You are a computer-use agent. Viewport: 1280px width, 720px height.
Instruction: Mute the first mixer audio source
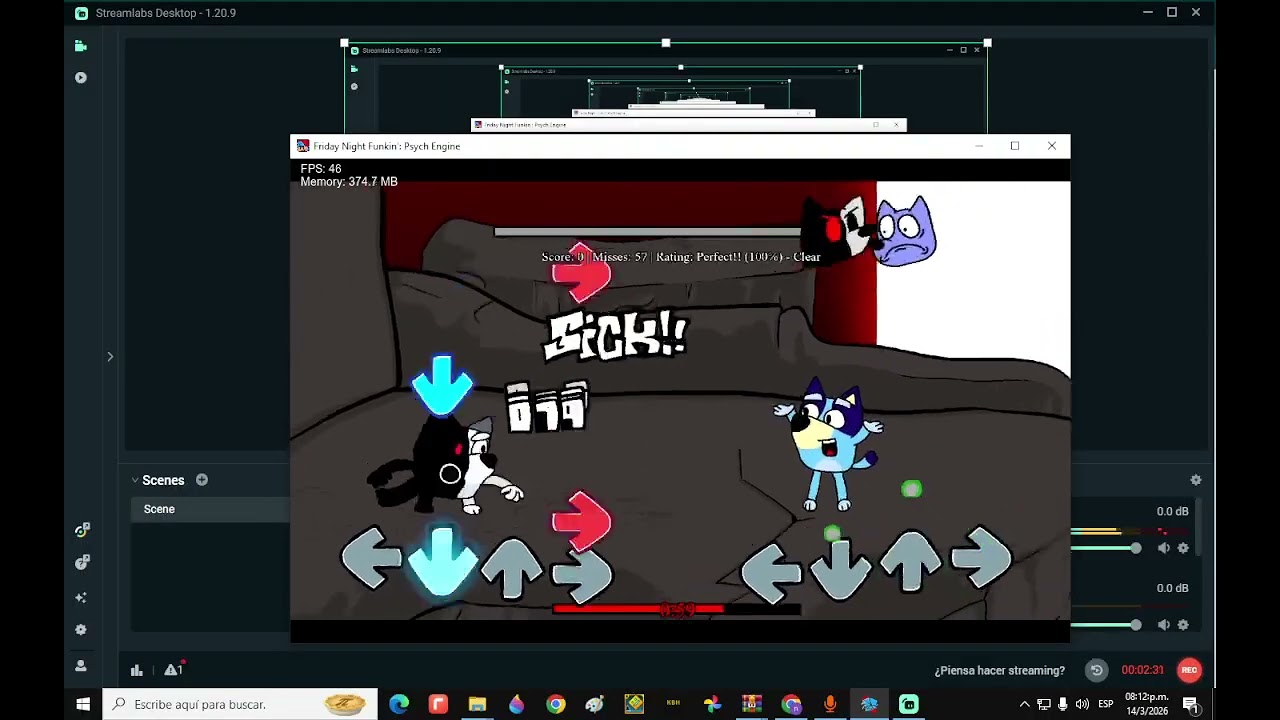tap(1163, 548)
